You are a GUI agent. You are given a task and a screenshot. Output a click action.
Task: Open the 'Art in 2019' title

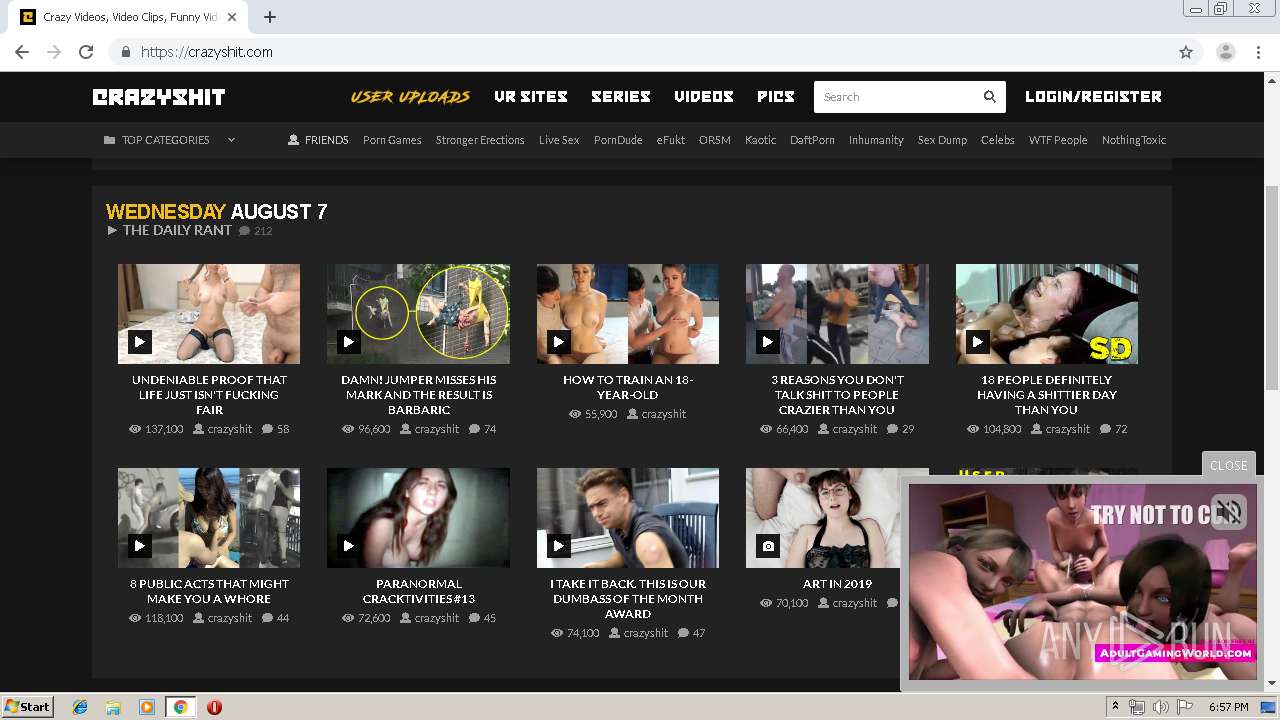pos(837,584)
